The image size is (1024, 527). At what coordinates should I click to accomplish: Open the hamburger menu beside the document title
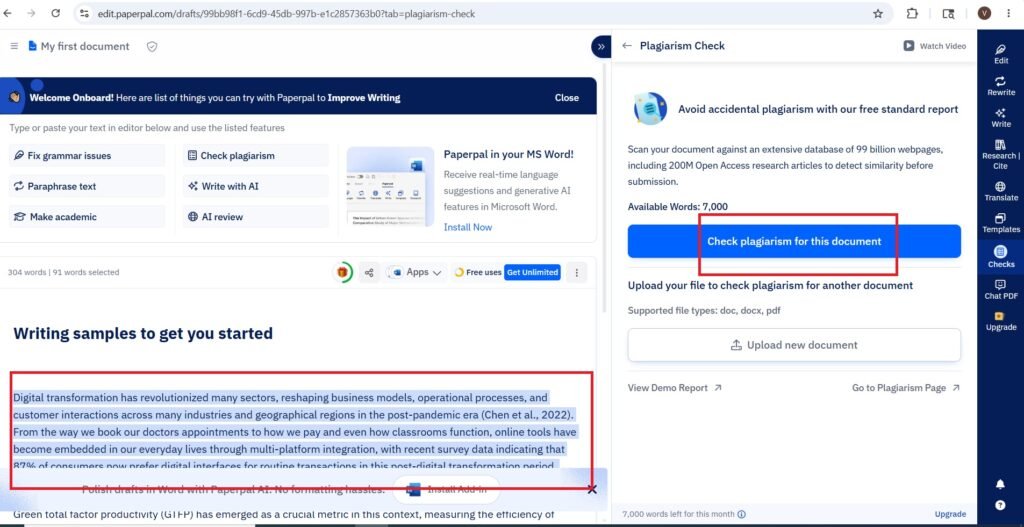14,46
